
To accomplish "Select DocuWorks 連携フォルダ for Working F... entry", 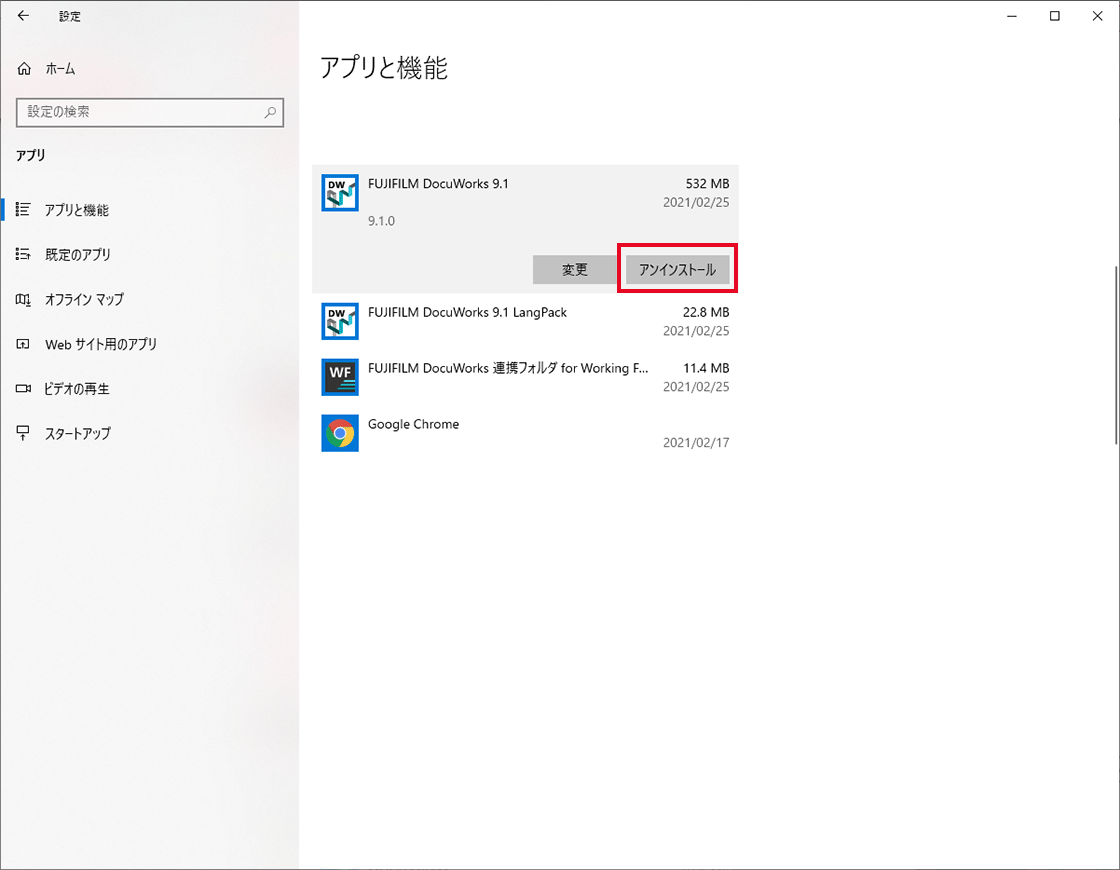I will click(x=526, y=377).
